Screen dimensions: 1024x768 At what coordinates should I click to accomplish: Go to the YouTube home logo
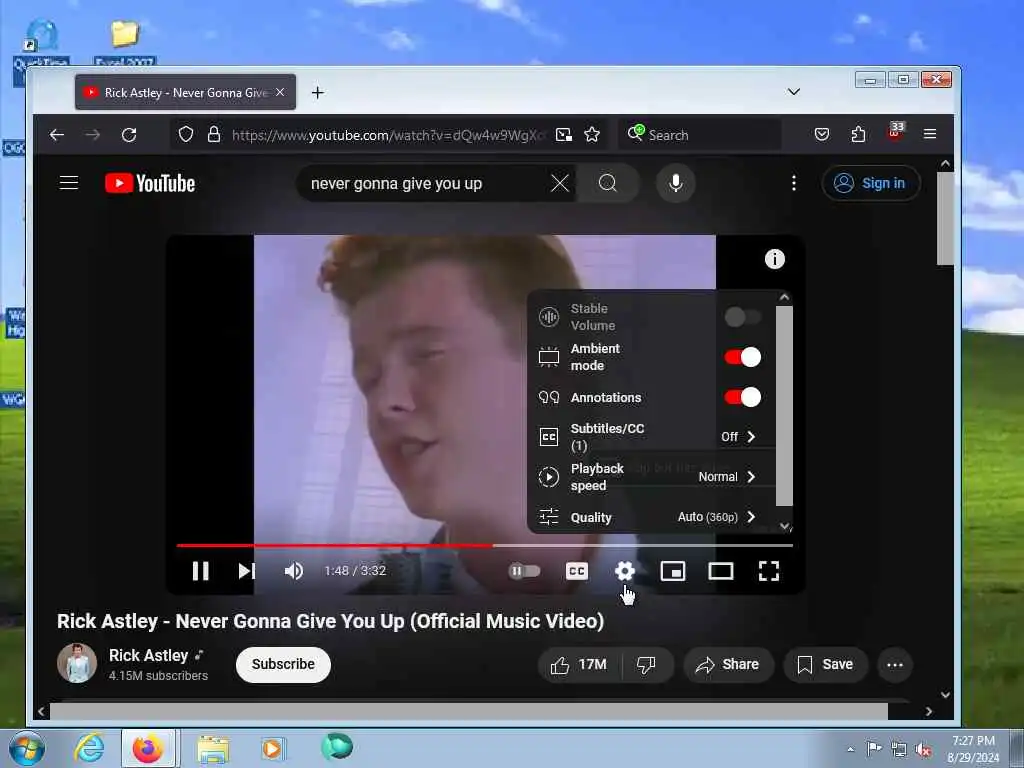[150, 184]
